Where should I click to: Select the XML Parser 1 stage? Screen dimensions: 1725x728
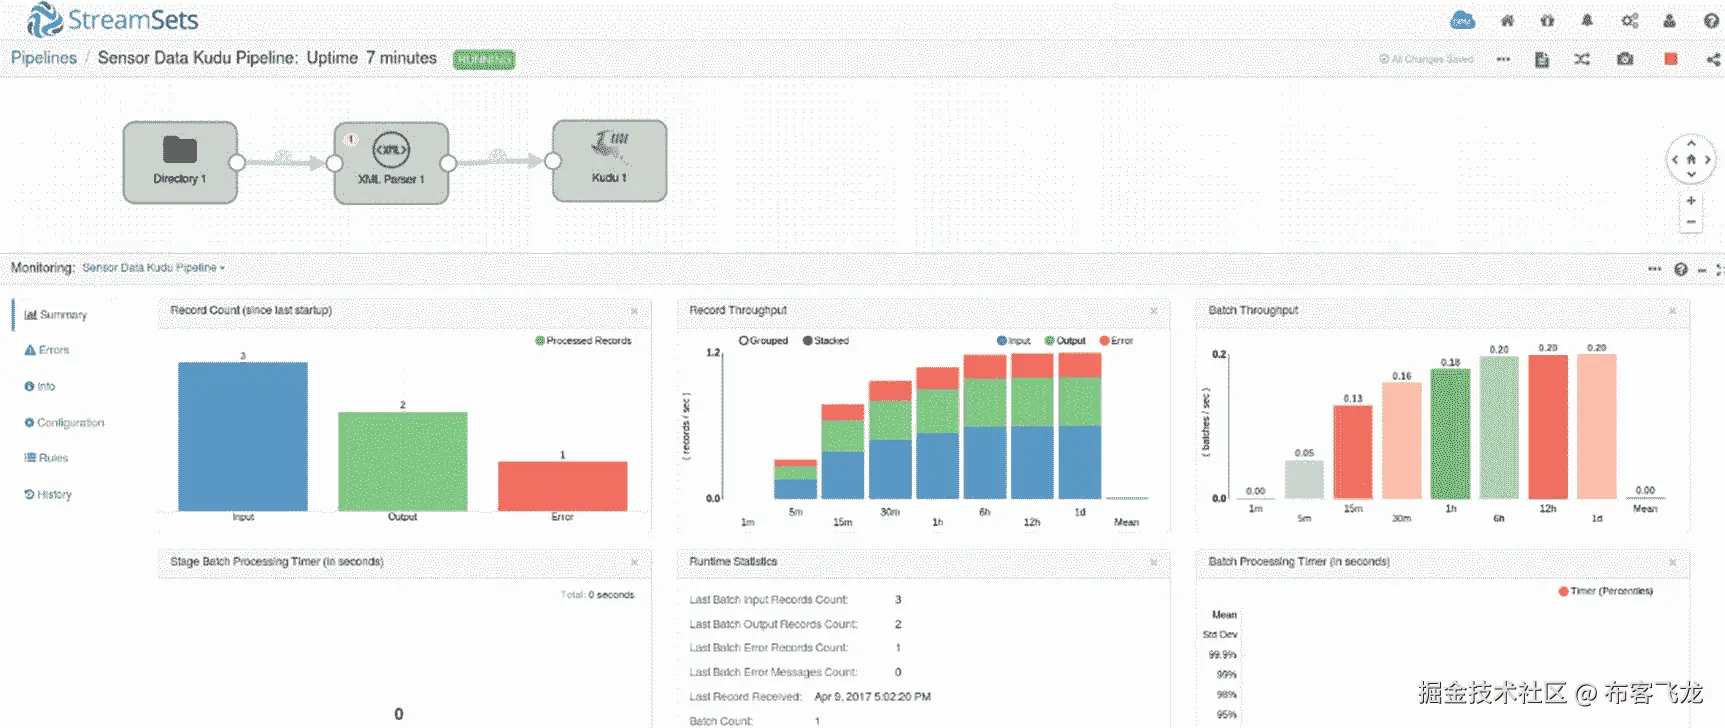tap(391, 163)
